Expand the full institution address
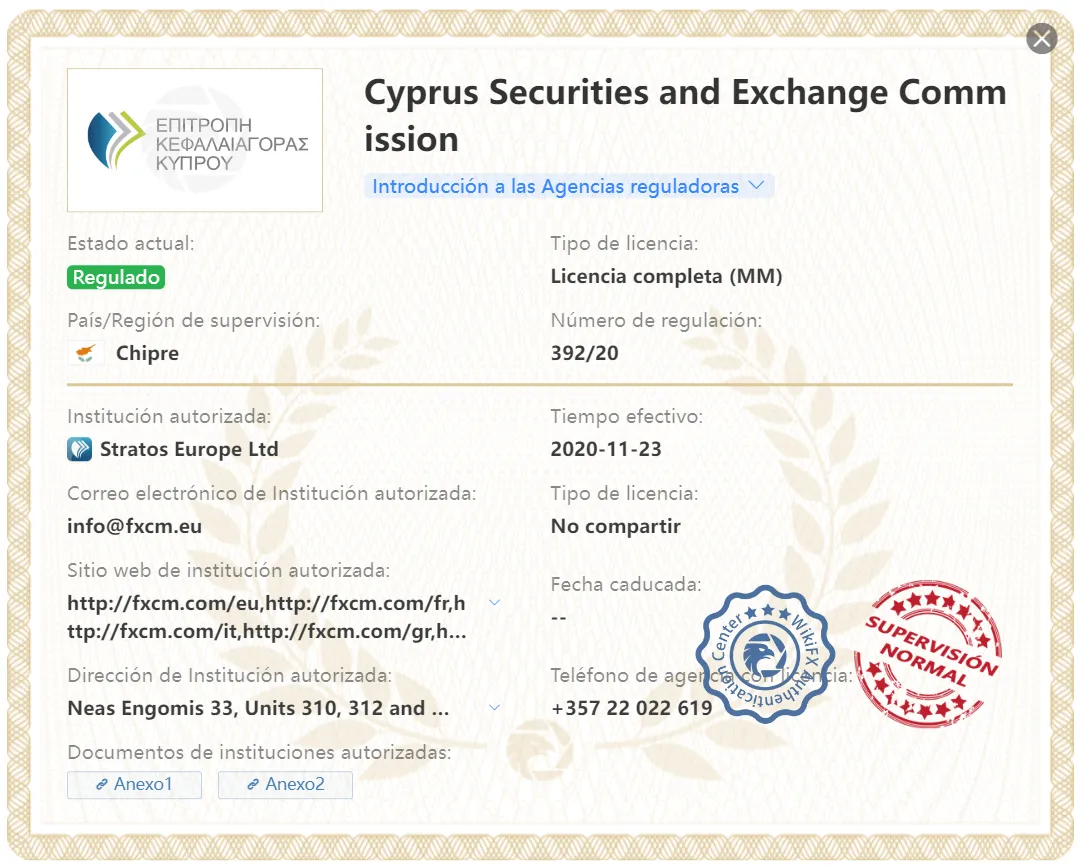This screenshot has width=1081, height=867. (x=494, y=707)
